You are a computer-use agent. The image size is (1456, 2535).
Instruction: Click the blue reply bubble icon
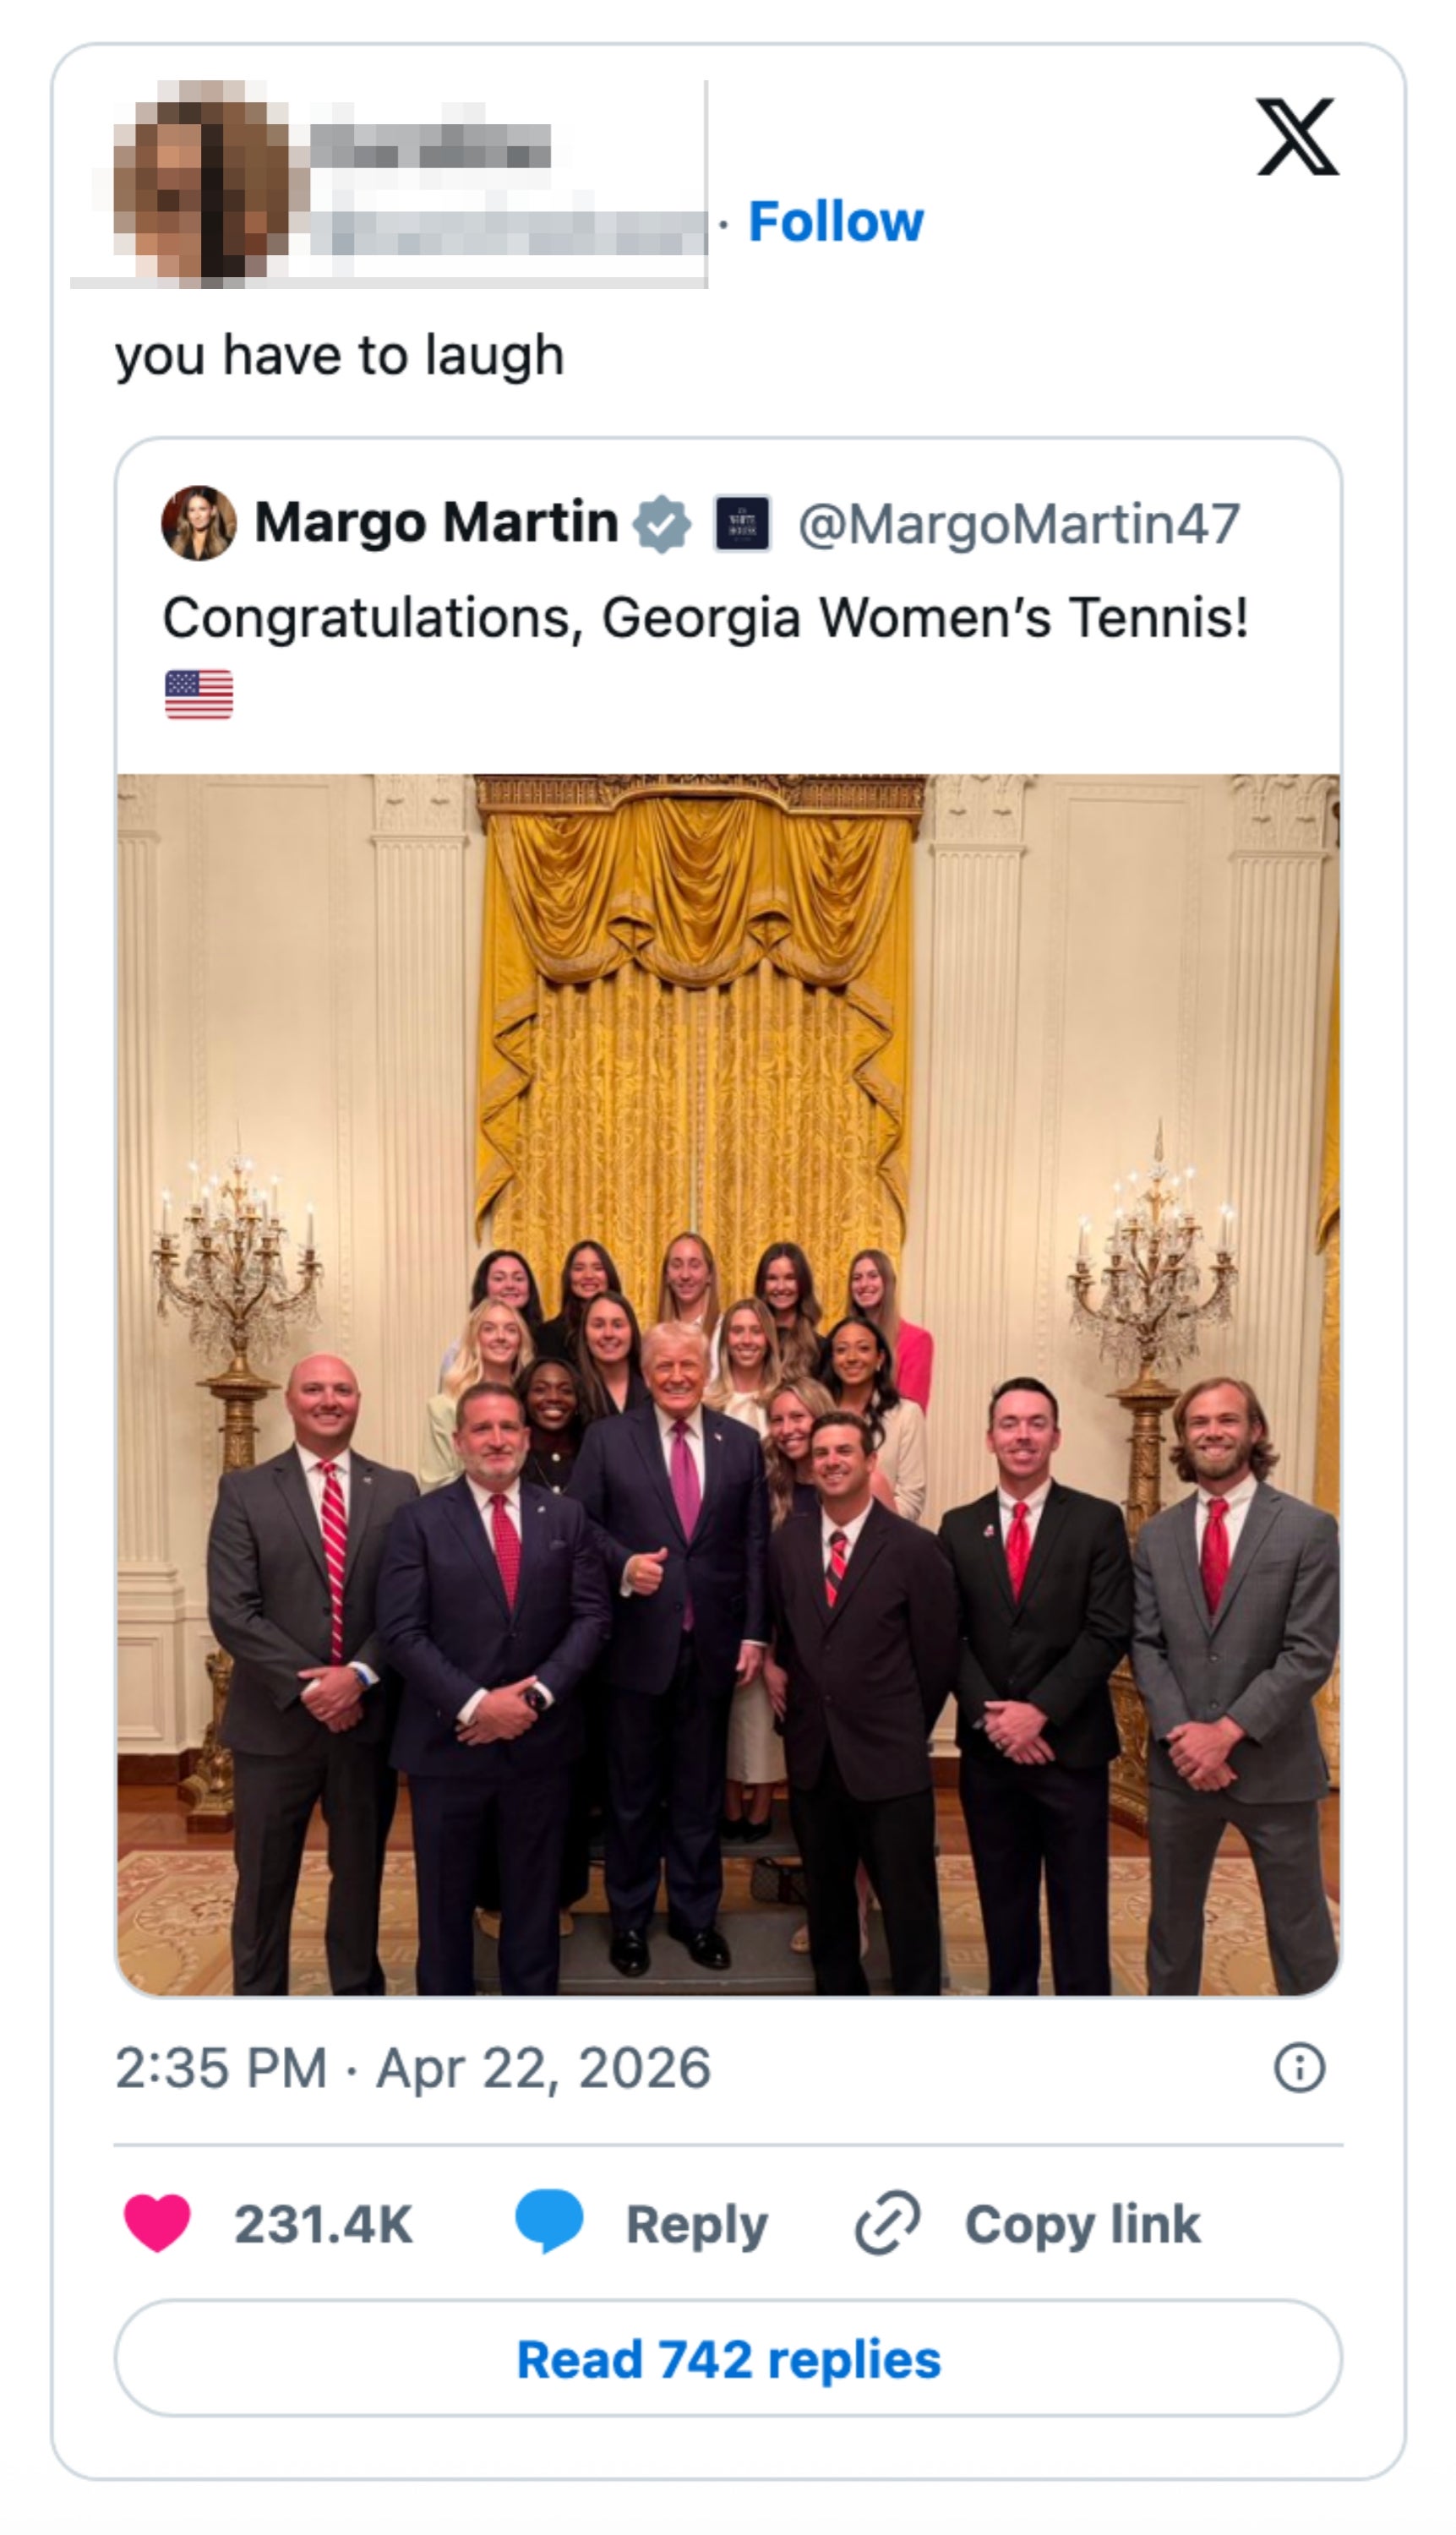(549, 2222)
